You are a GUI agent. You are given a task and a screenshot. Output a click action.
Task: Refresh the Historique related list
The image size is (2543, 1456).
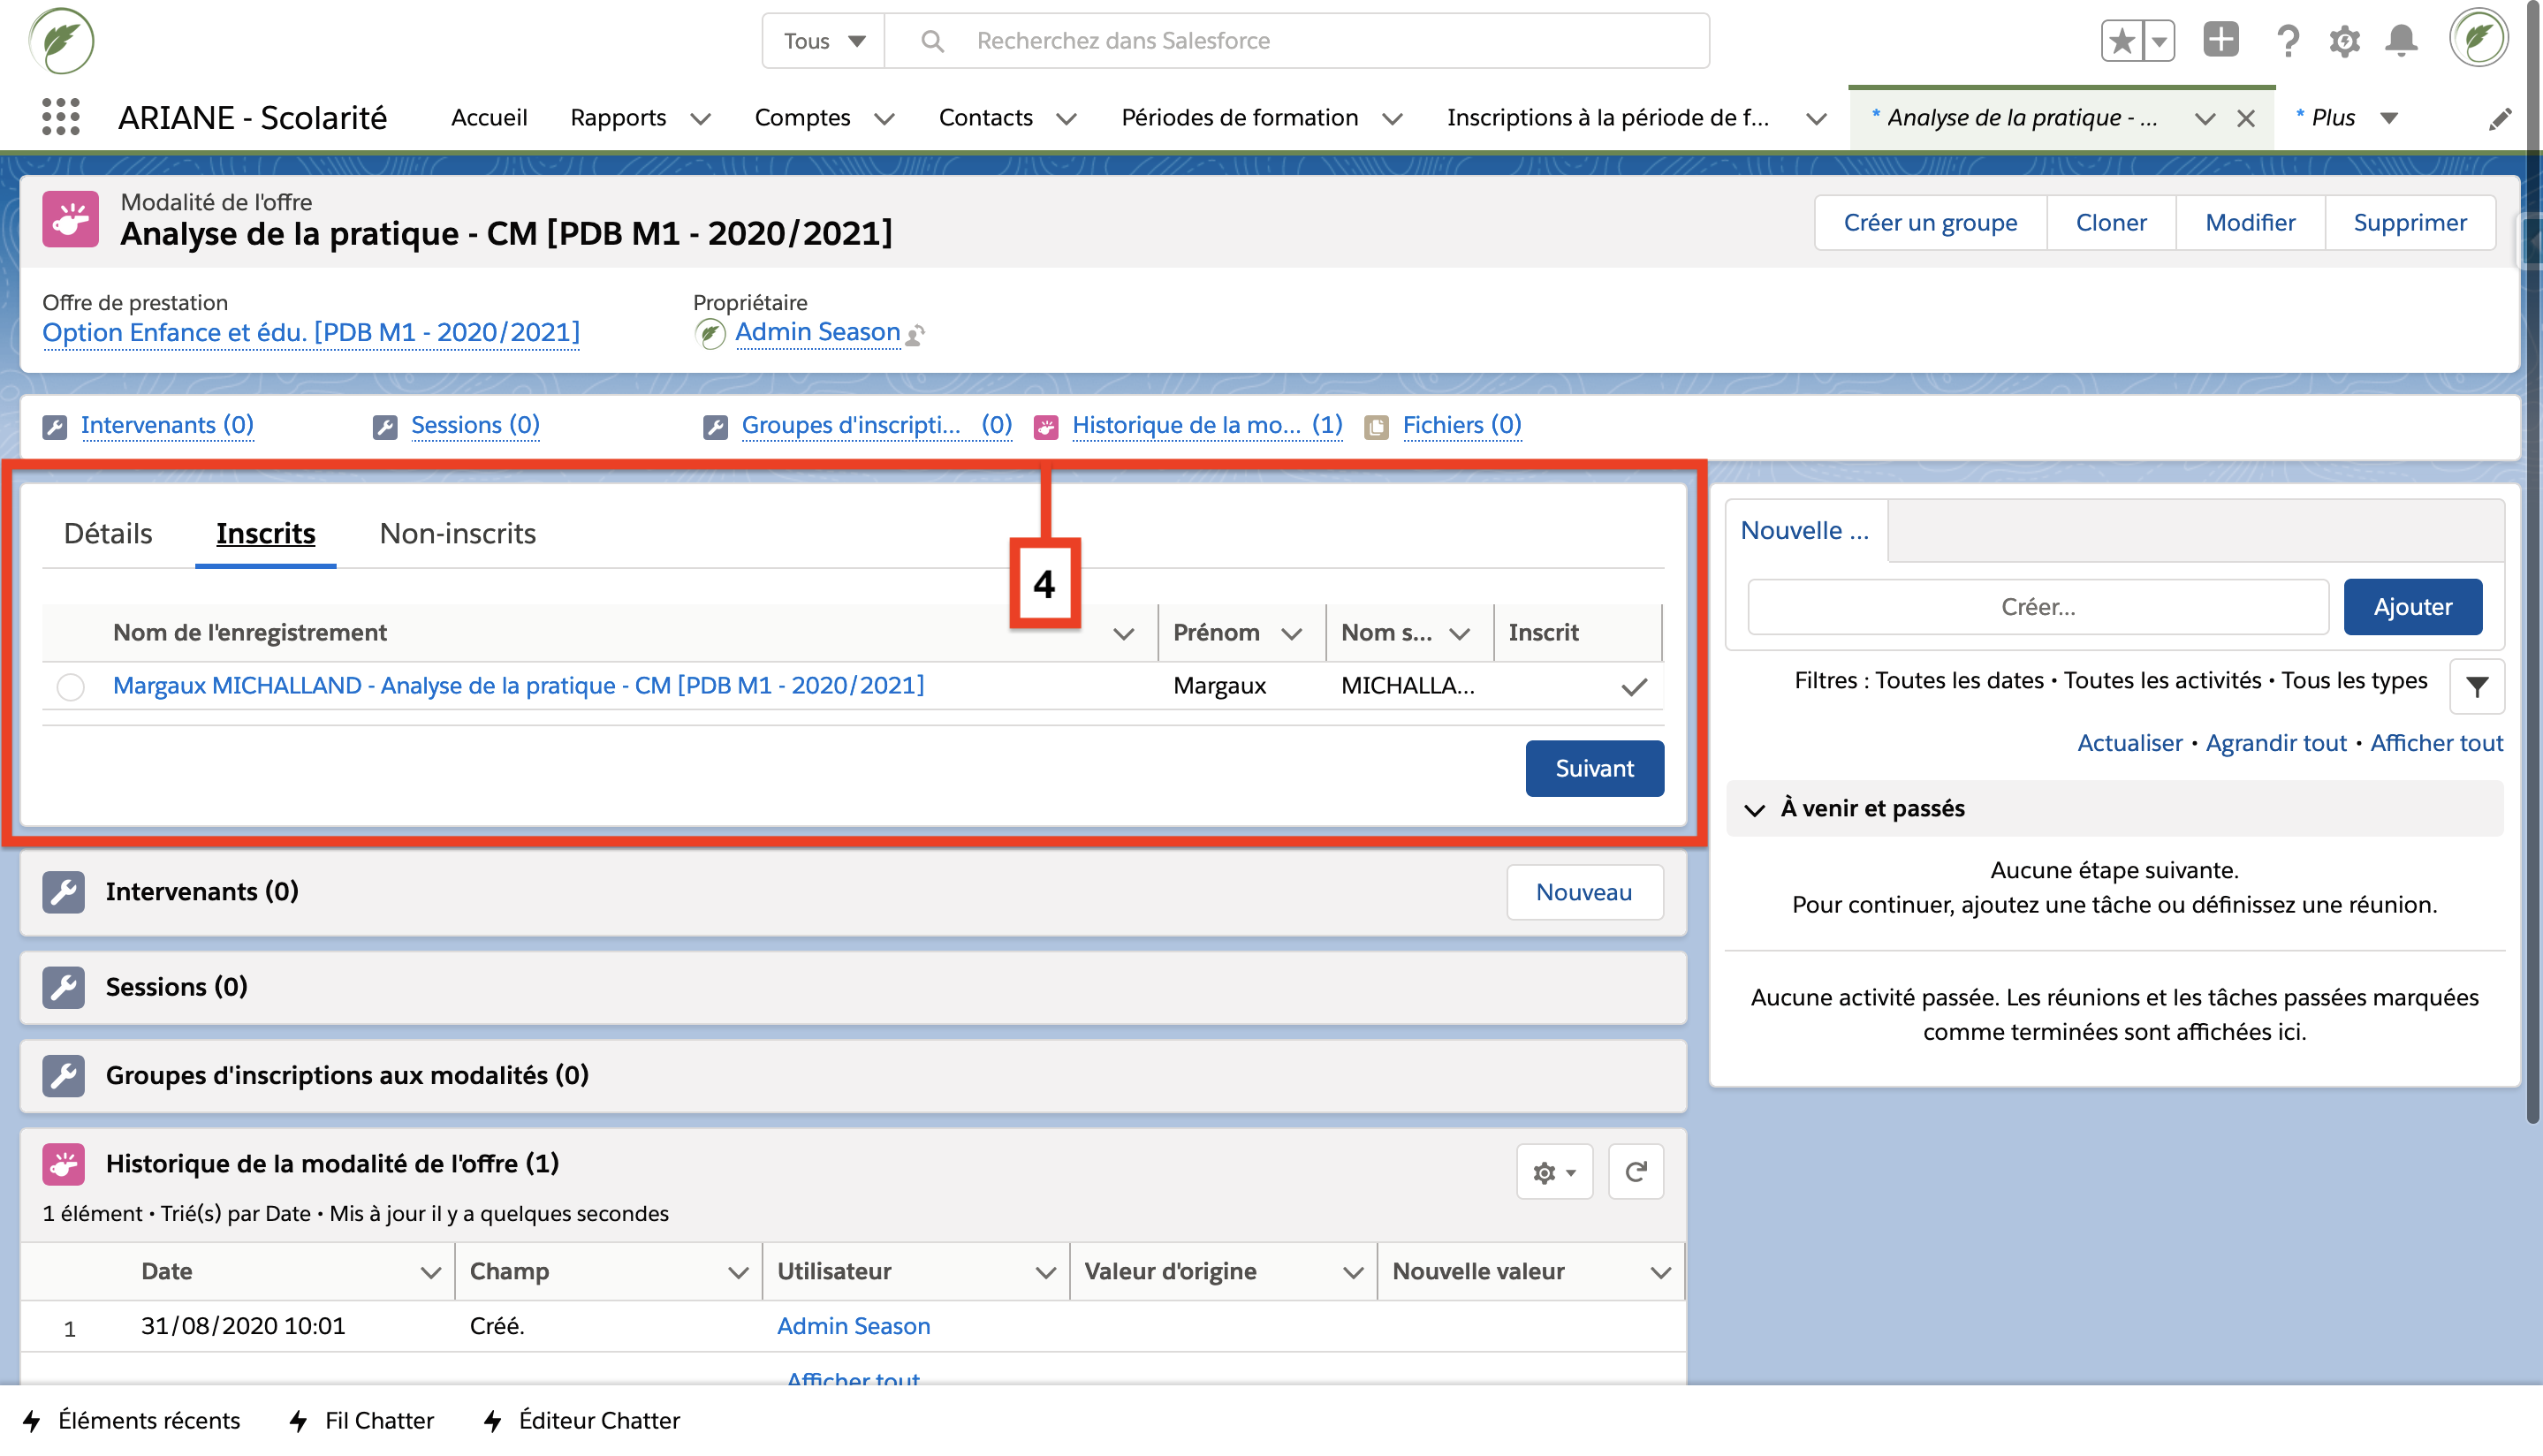point(1635,1172)
